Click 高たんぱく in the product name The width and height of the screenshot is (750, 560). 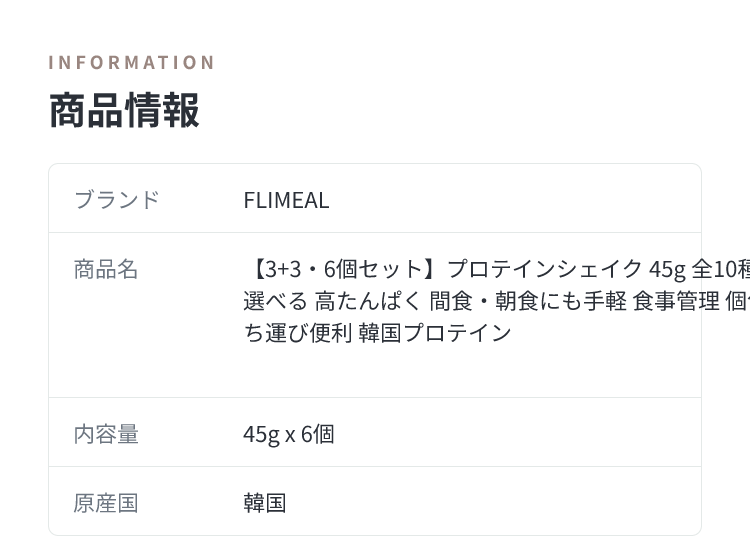tap(369, 301)
